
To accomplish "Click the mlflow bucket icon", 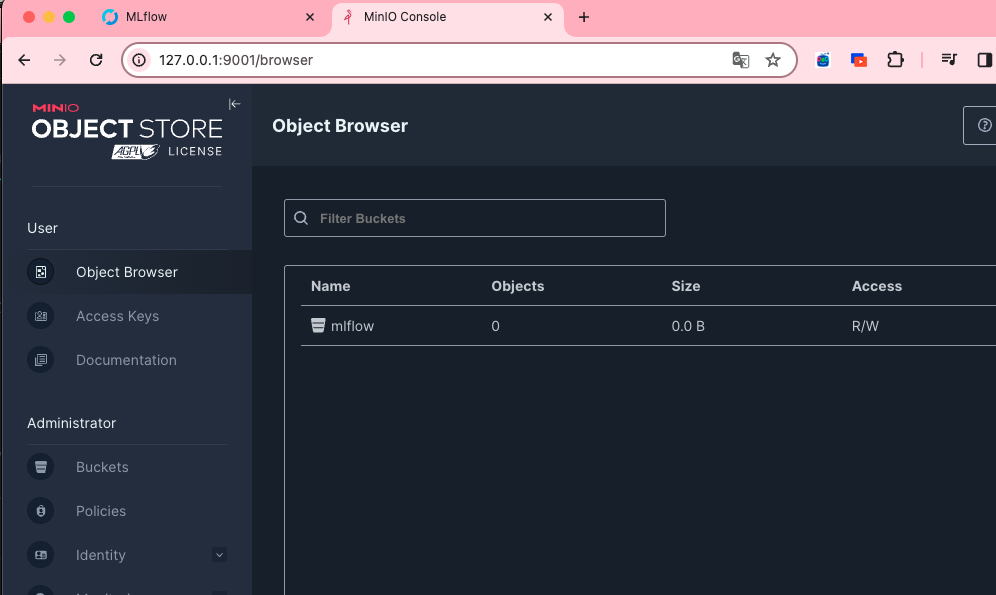I will click(x=318, y=326).
